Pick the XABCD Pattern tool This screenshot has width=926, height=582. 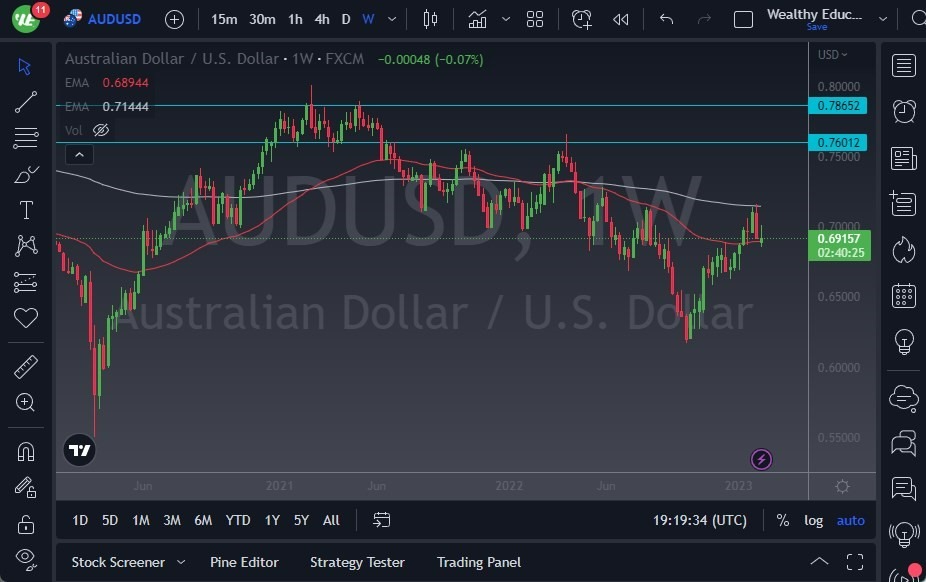tap(25, 246)
